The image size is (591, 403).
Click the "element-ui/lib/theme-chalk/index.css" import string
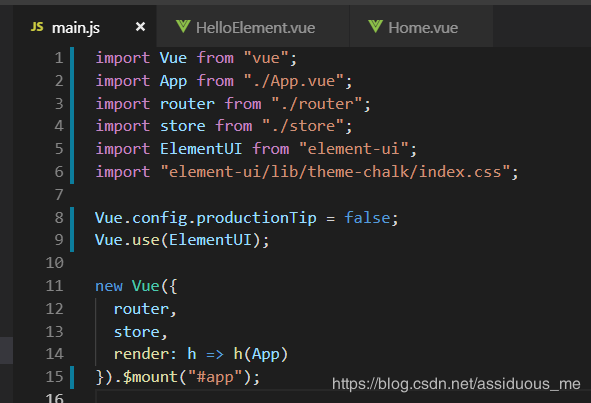pos(335,172)
